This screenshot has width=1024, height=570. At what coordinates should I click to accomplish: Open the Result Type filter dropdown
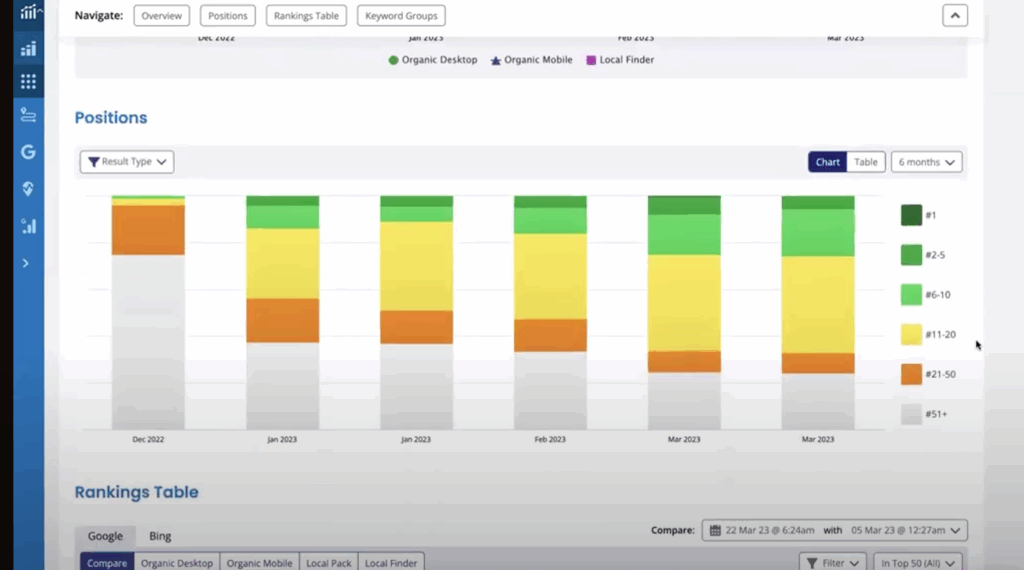tap(127, 162)
